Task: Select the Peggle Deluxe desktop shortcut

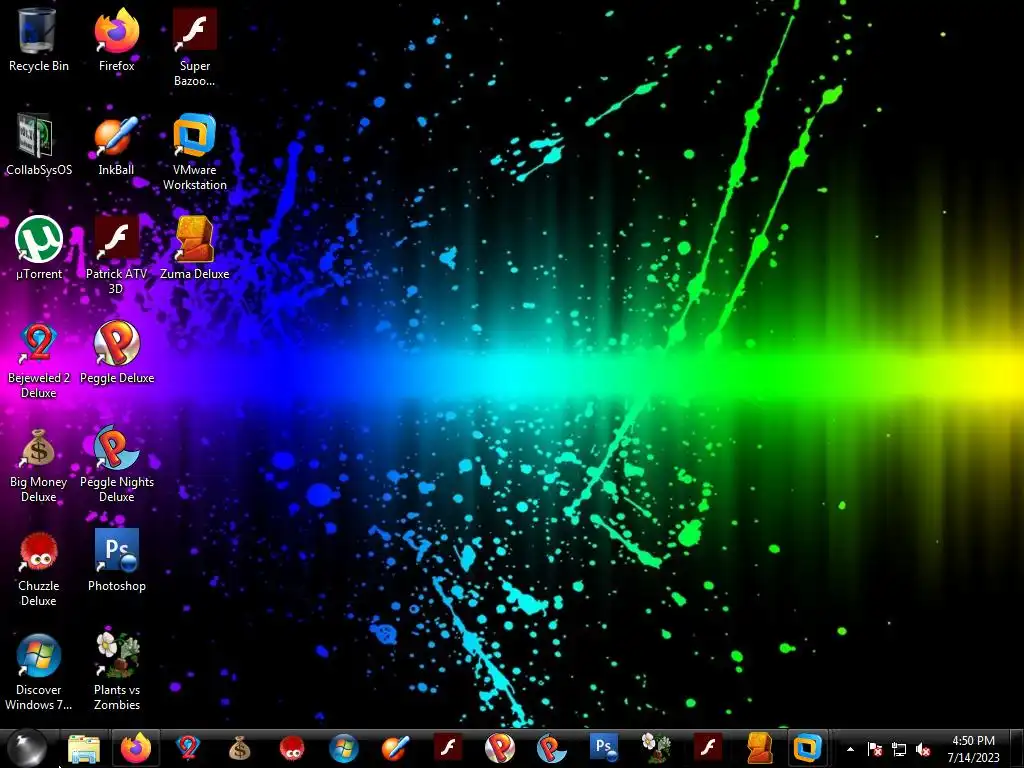Action: tap(116, 353)
